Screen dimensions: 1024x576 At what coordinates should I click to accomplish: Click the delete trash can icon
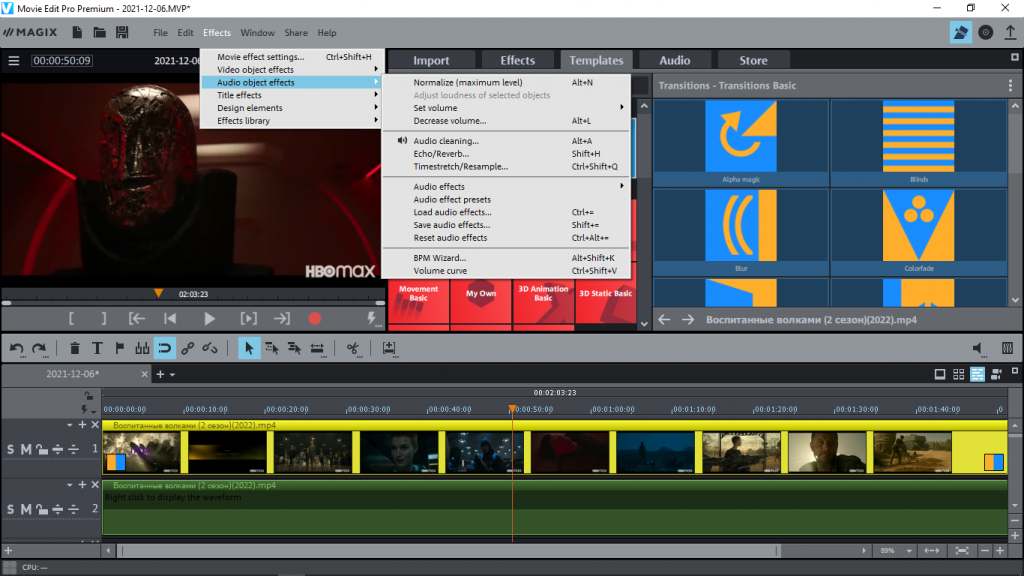75,348
